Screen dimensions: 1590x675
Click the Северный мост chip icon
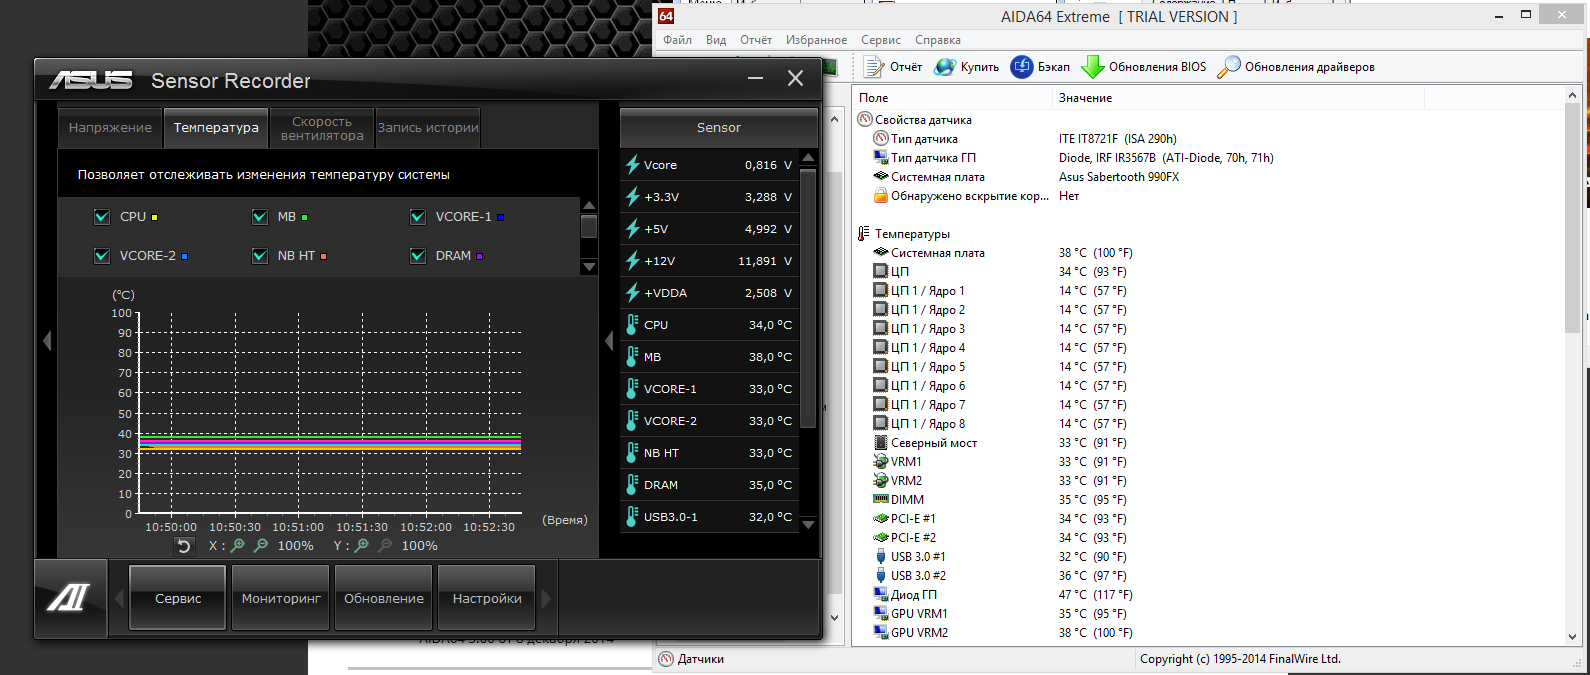coord(881,443)
